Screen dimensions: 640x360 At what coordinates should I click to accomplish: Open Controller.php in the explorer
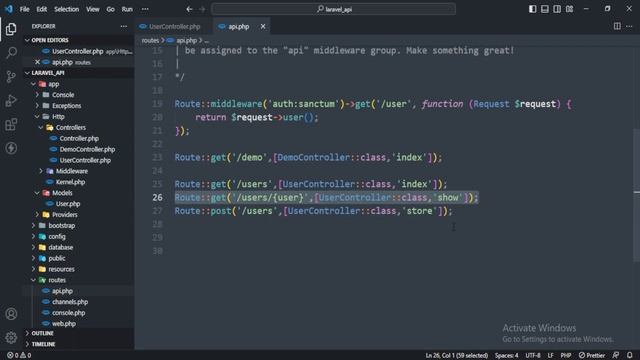(x=79, y=139)
